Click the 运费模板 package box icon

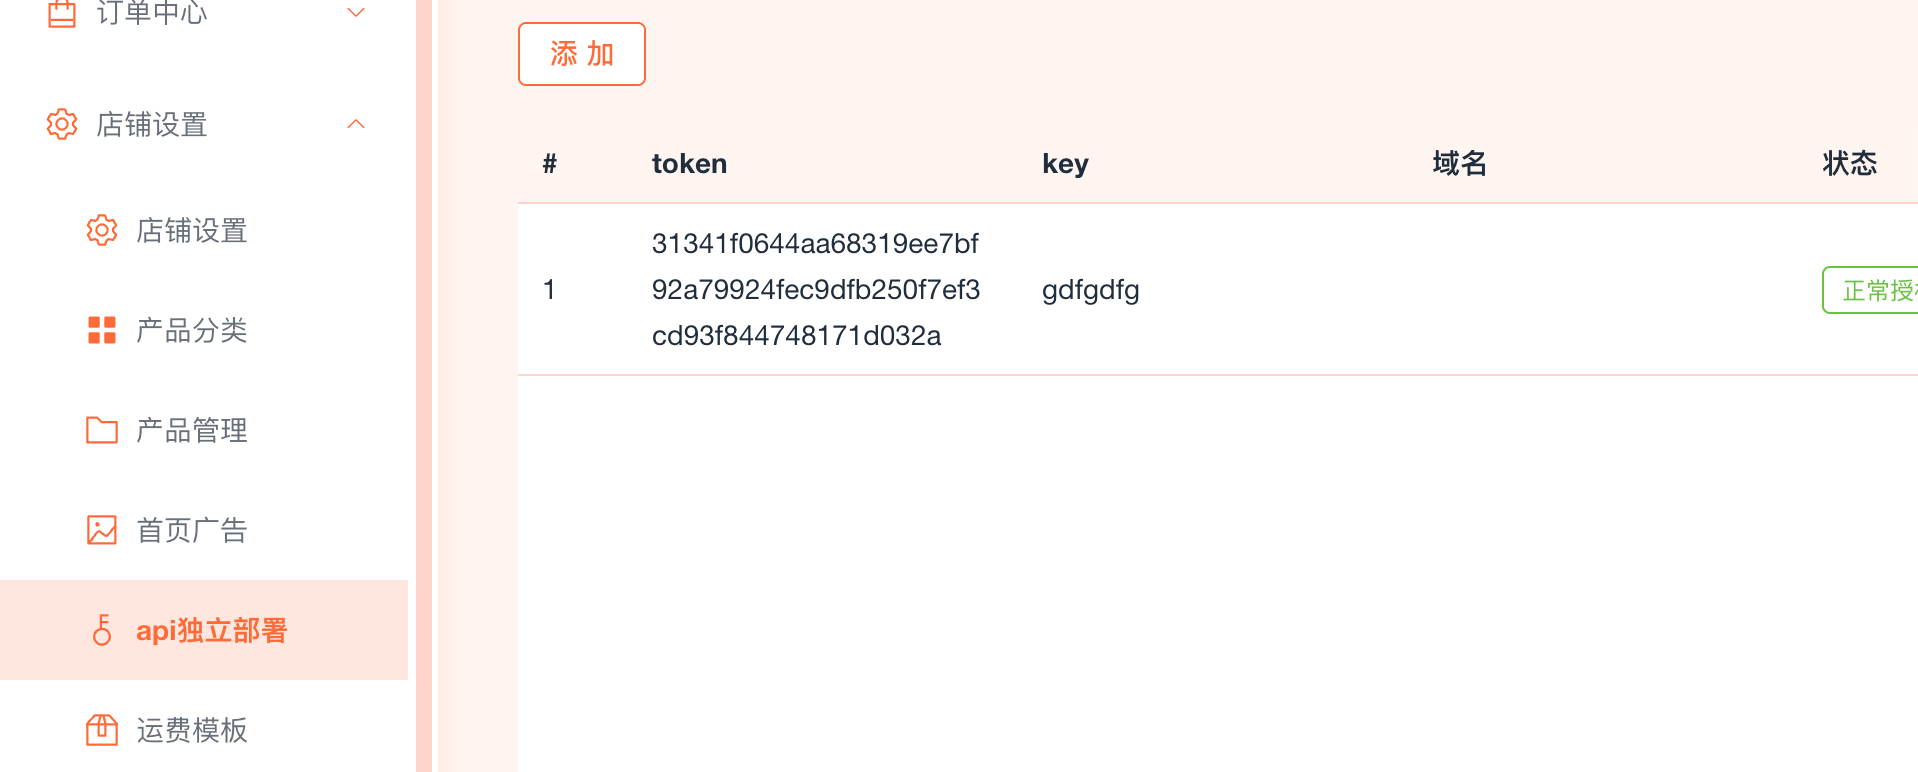[102, 730]
